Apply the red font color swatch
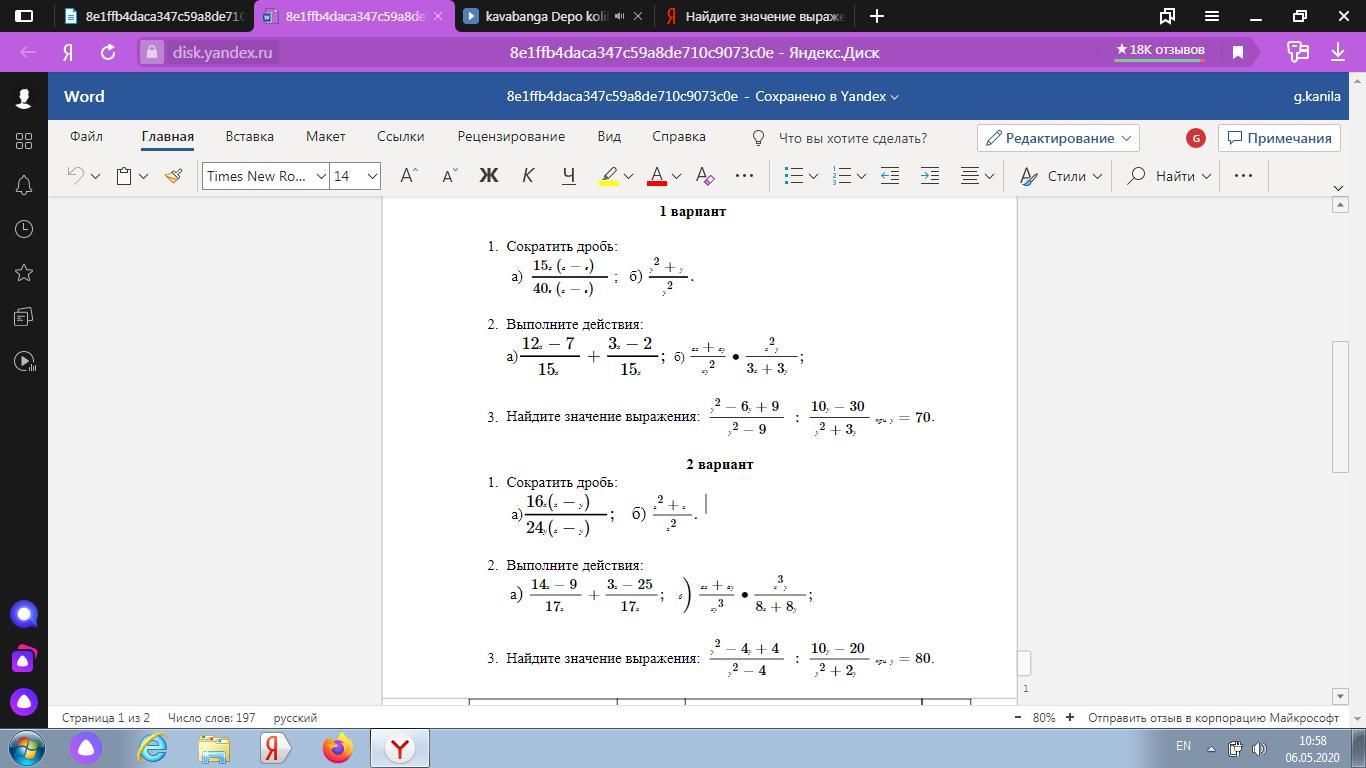This screenshot has width=1366, height=768. point(657,176)
